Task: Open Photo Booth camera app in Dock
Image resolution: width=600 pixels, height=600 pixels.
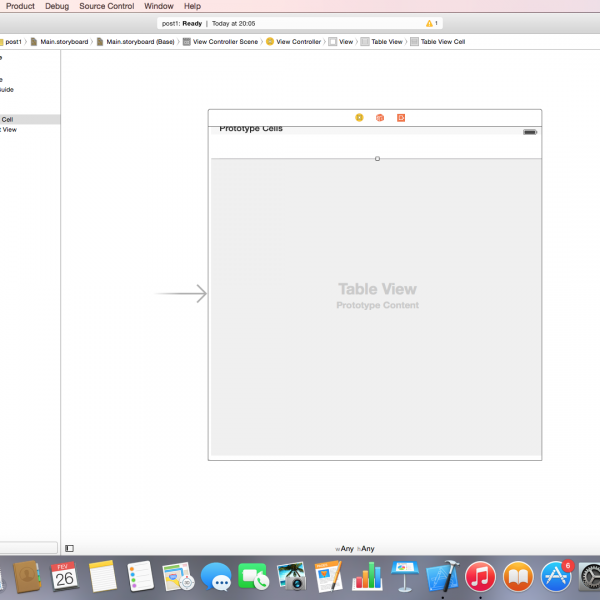Action: click(291, 576)
